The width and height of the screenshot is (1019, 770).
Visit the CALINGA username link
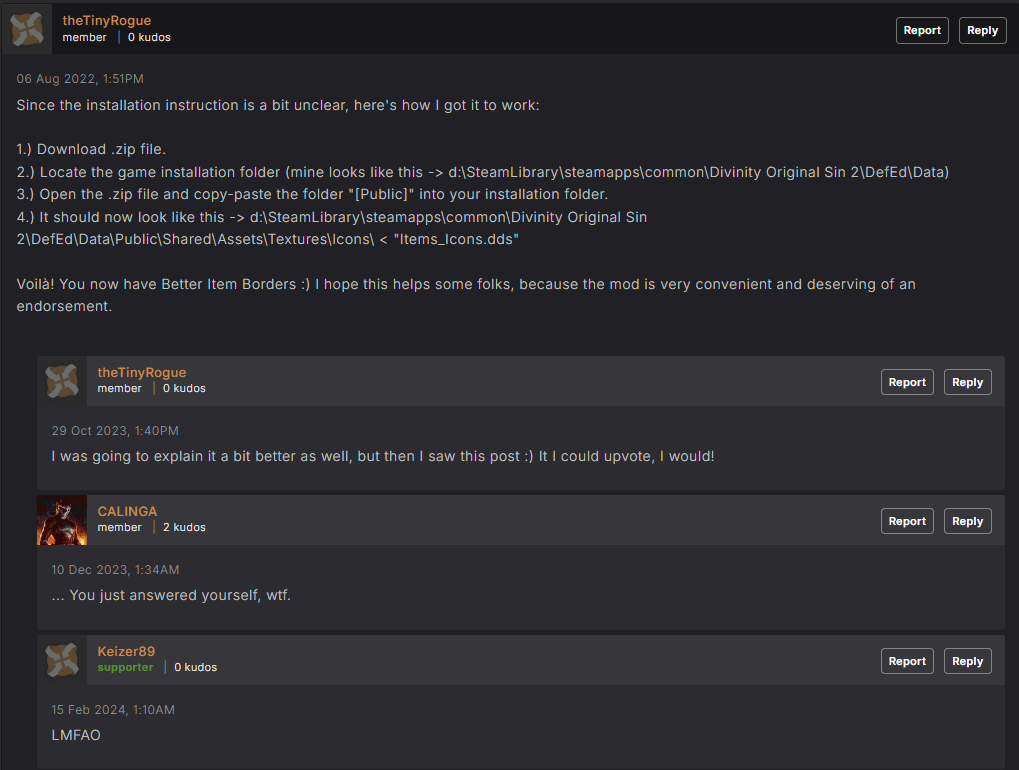pos(127,512)
